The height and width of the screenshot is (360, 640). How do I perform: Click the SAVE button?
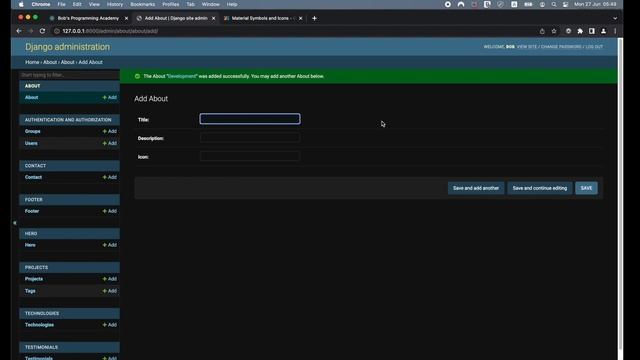click(x=587, y=188)
